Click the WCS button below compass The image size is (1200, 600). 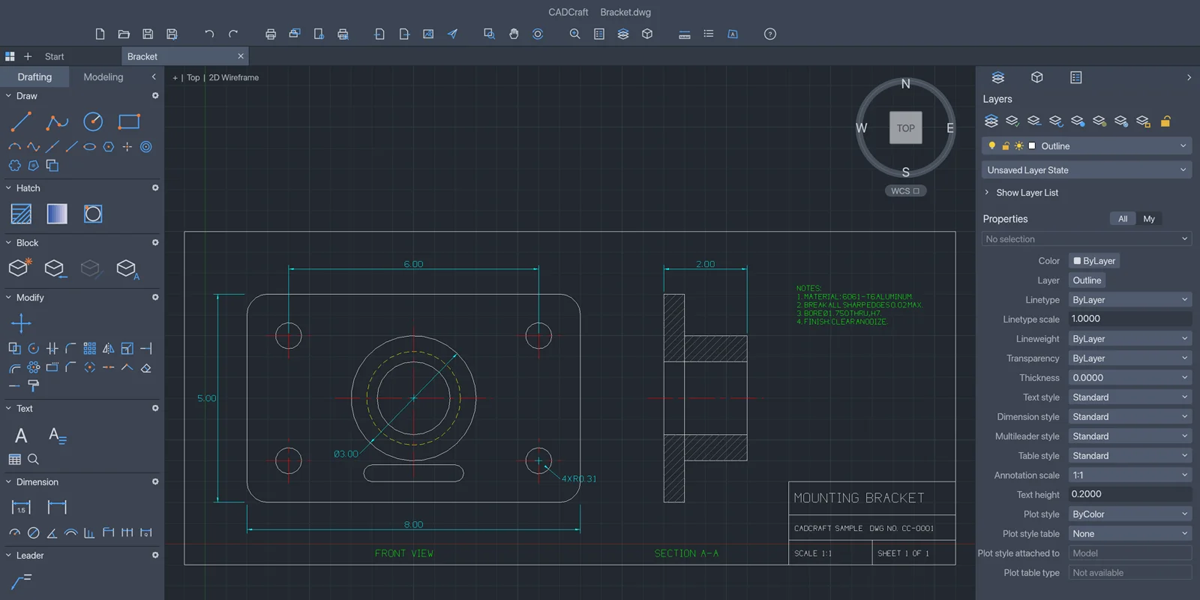(905, 191)
